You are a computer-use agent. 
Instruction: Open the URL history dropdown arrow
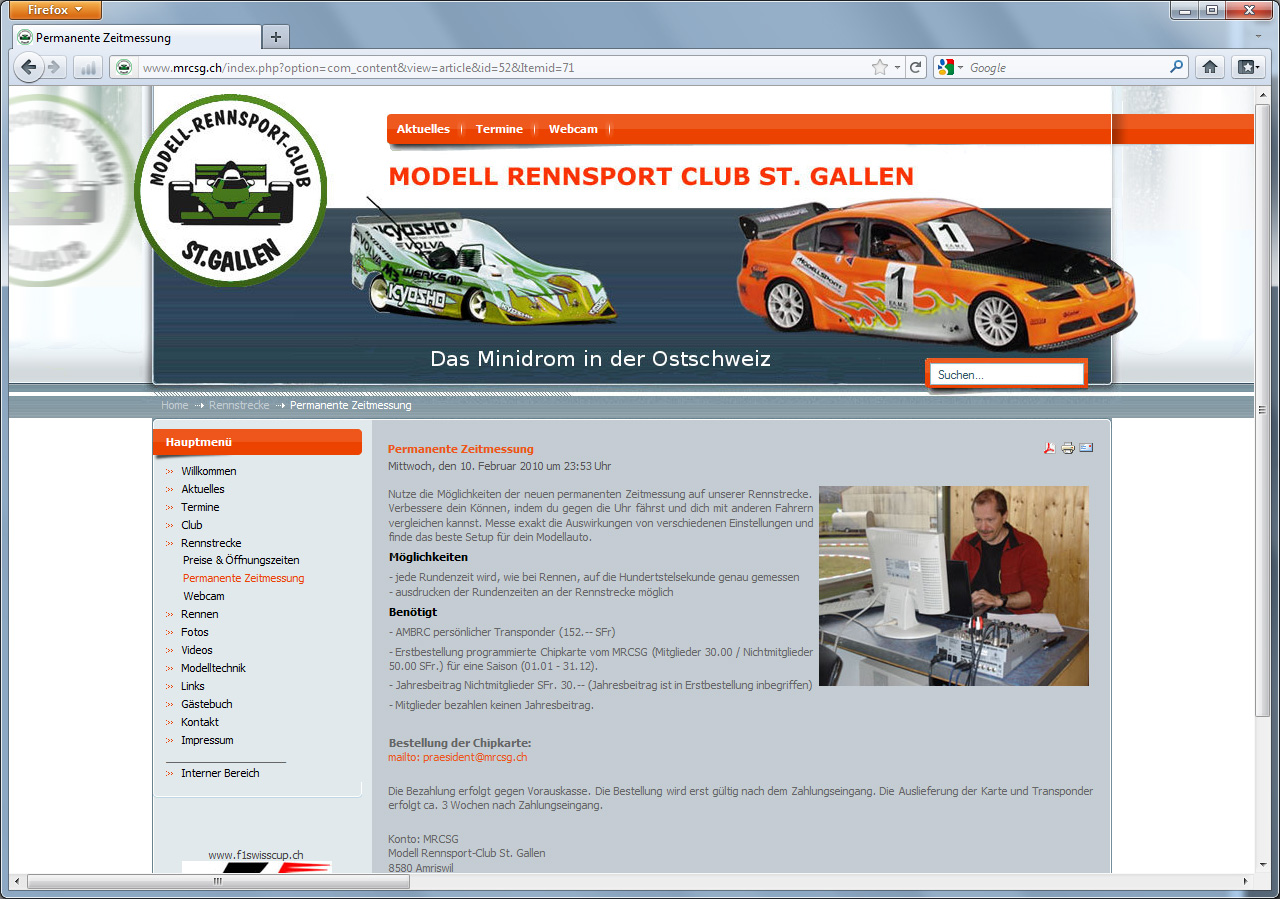(896, 68)
